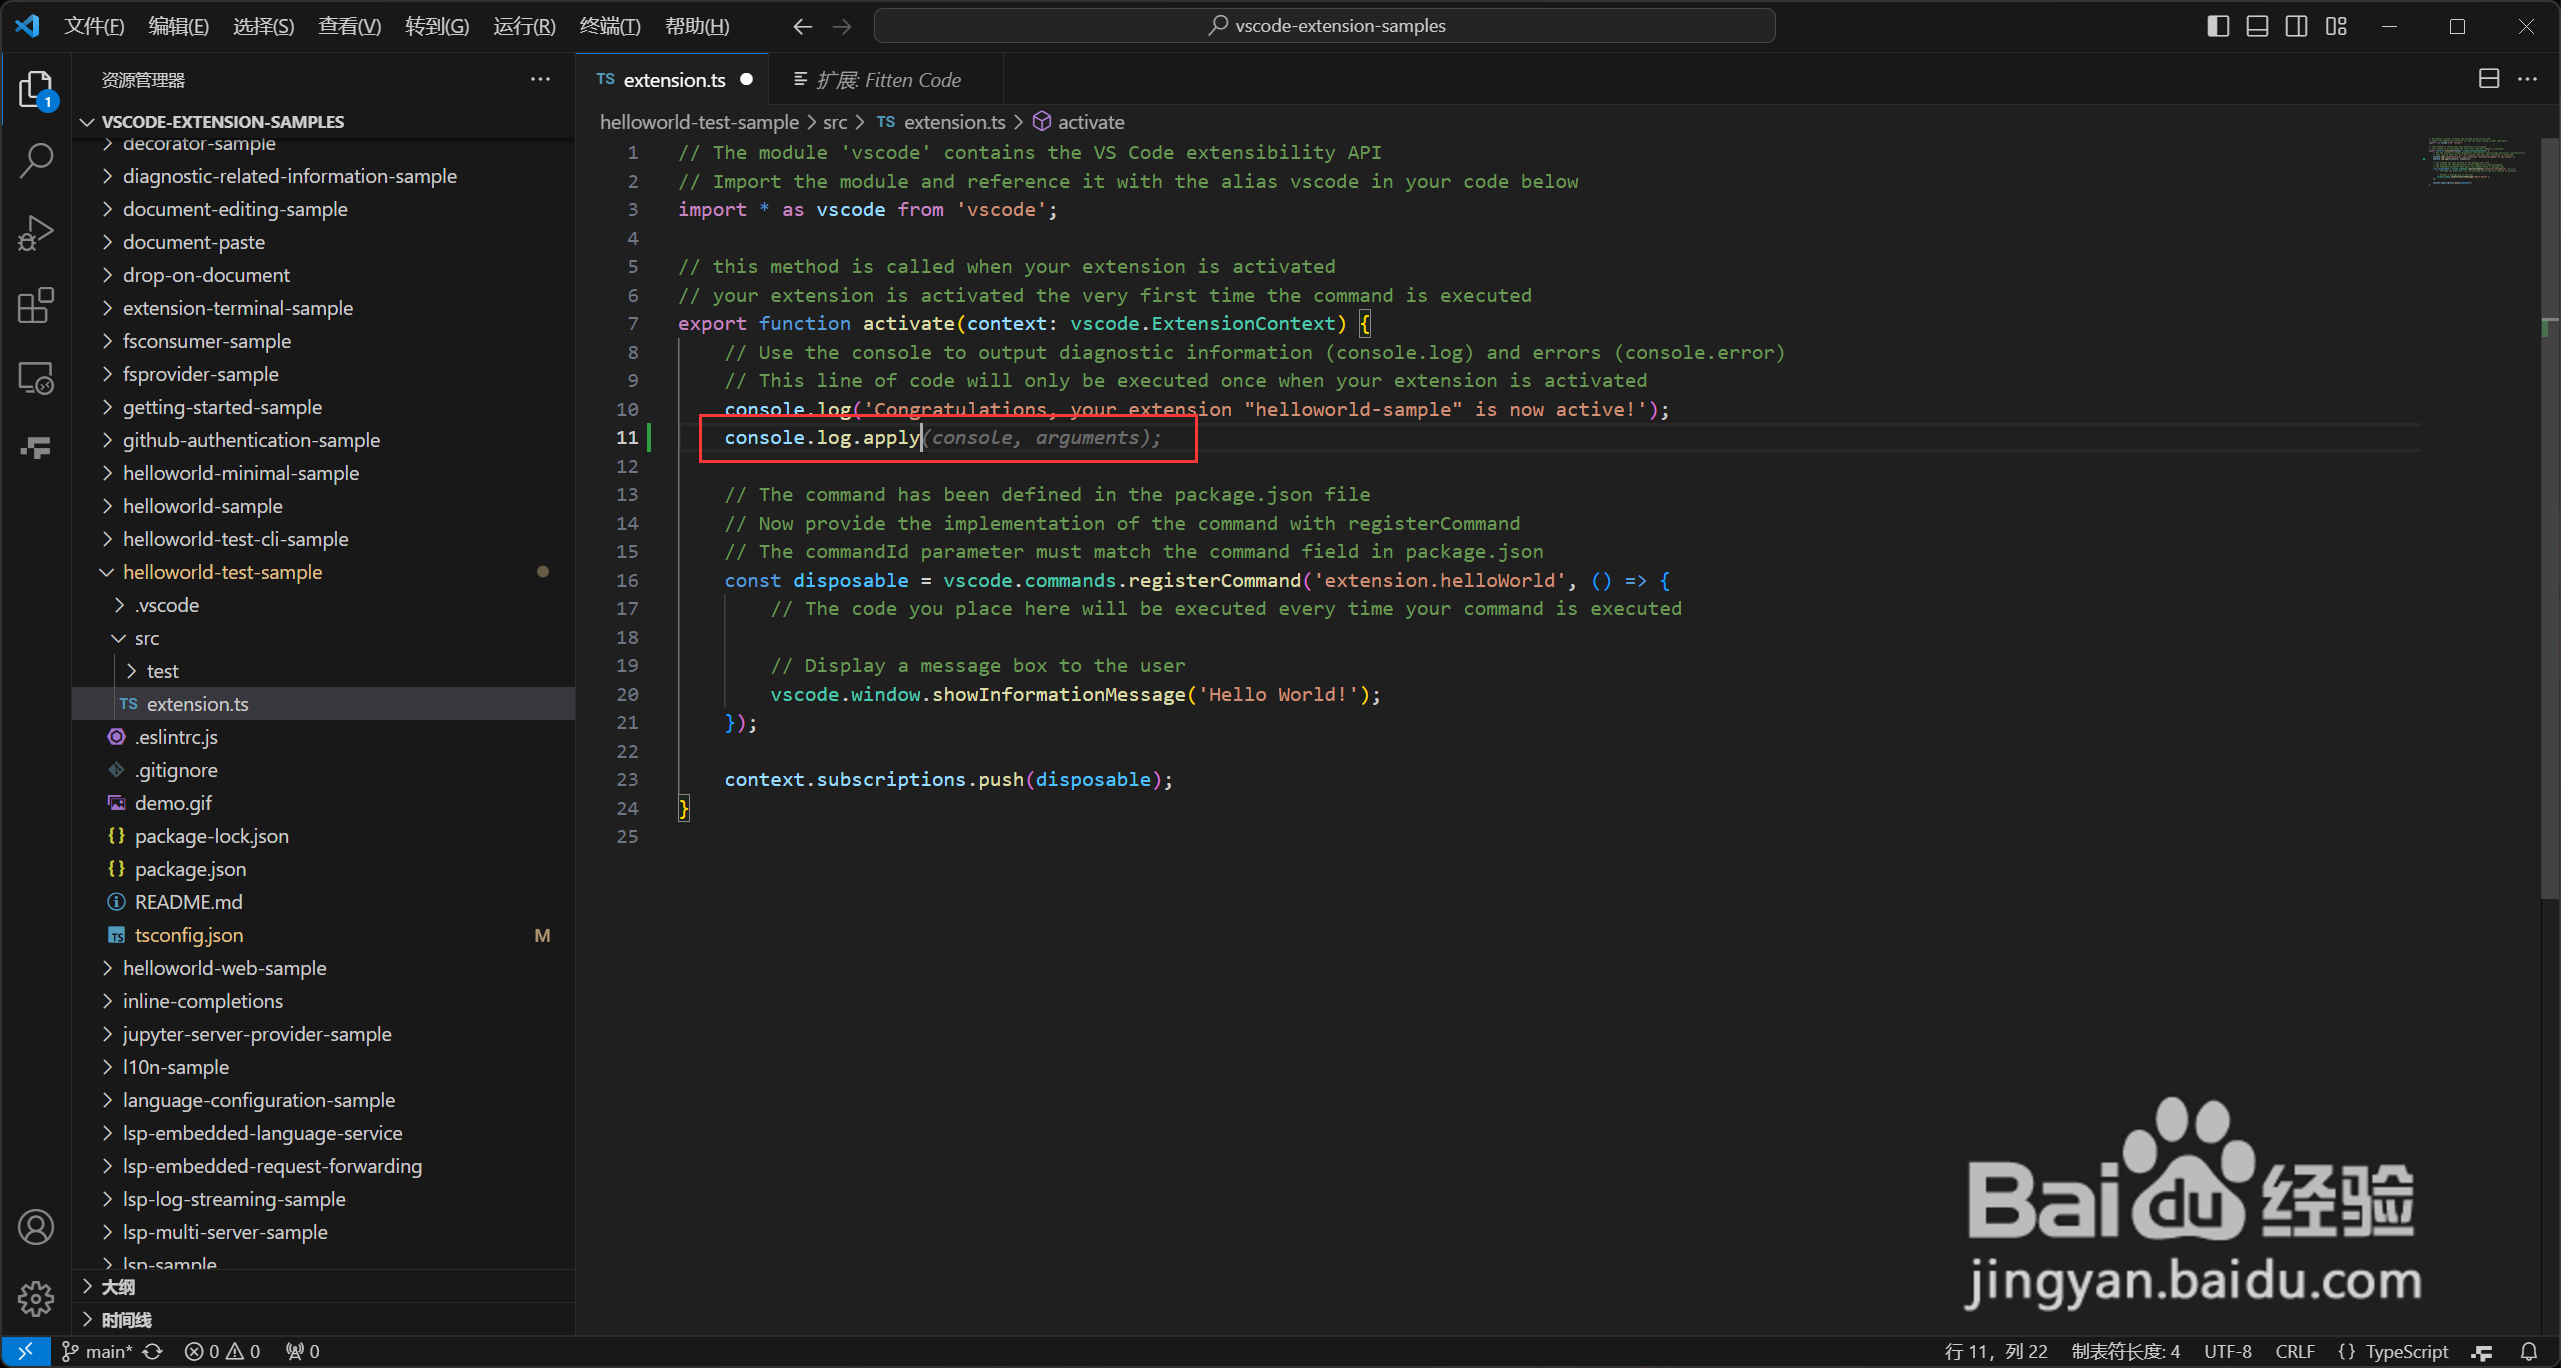Go forward with the navigation arrow
The image size is (2561, 1368).
(x=842, y=26)
